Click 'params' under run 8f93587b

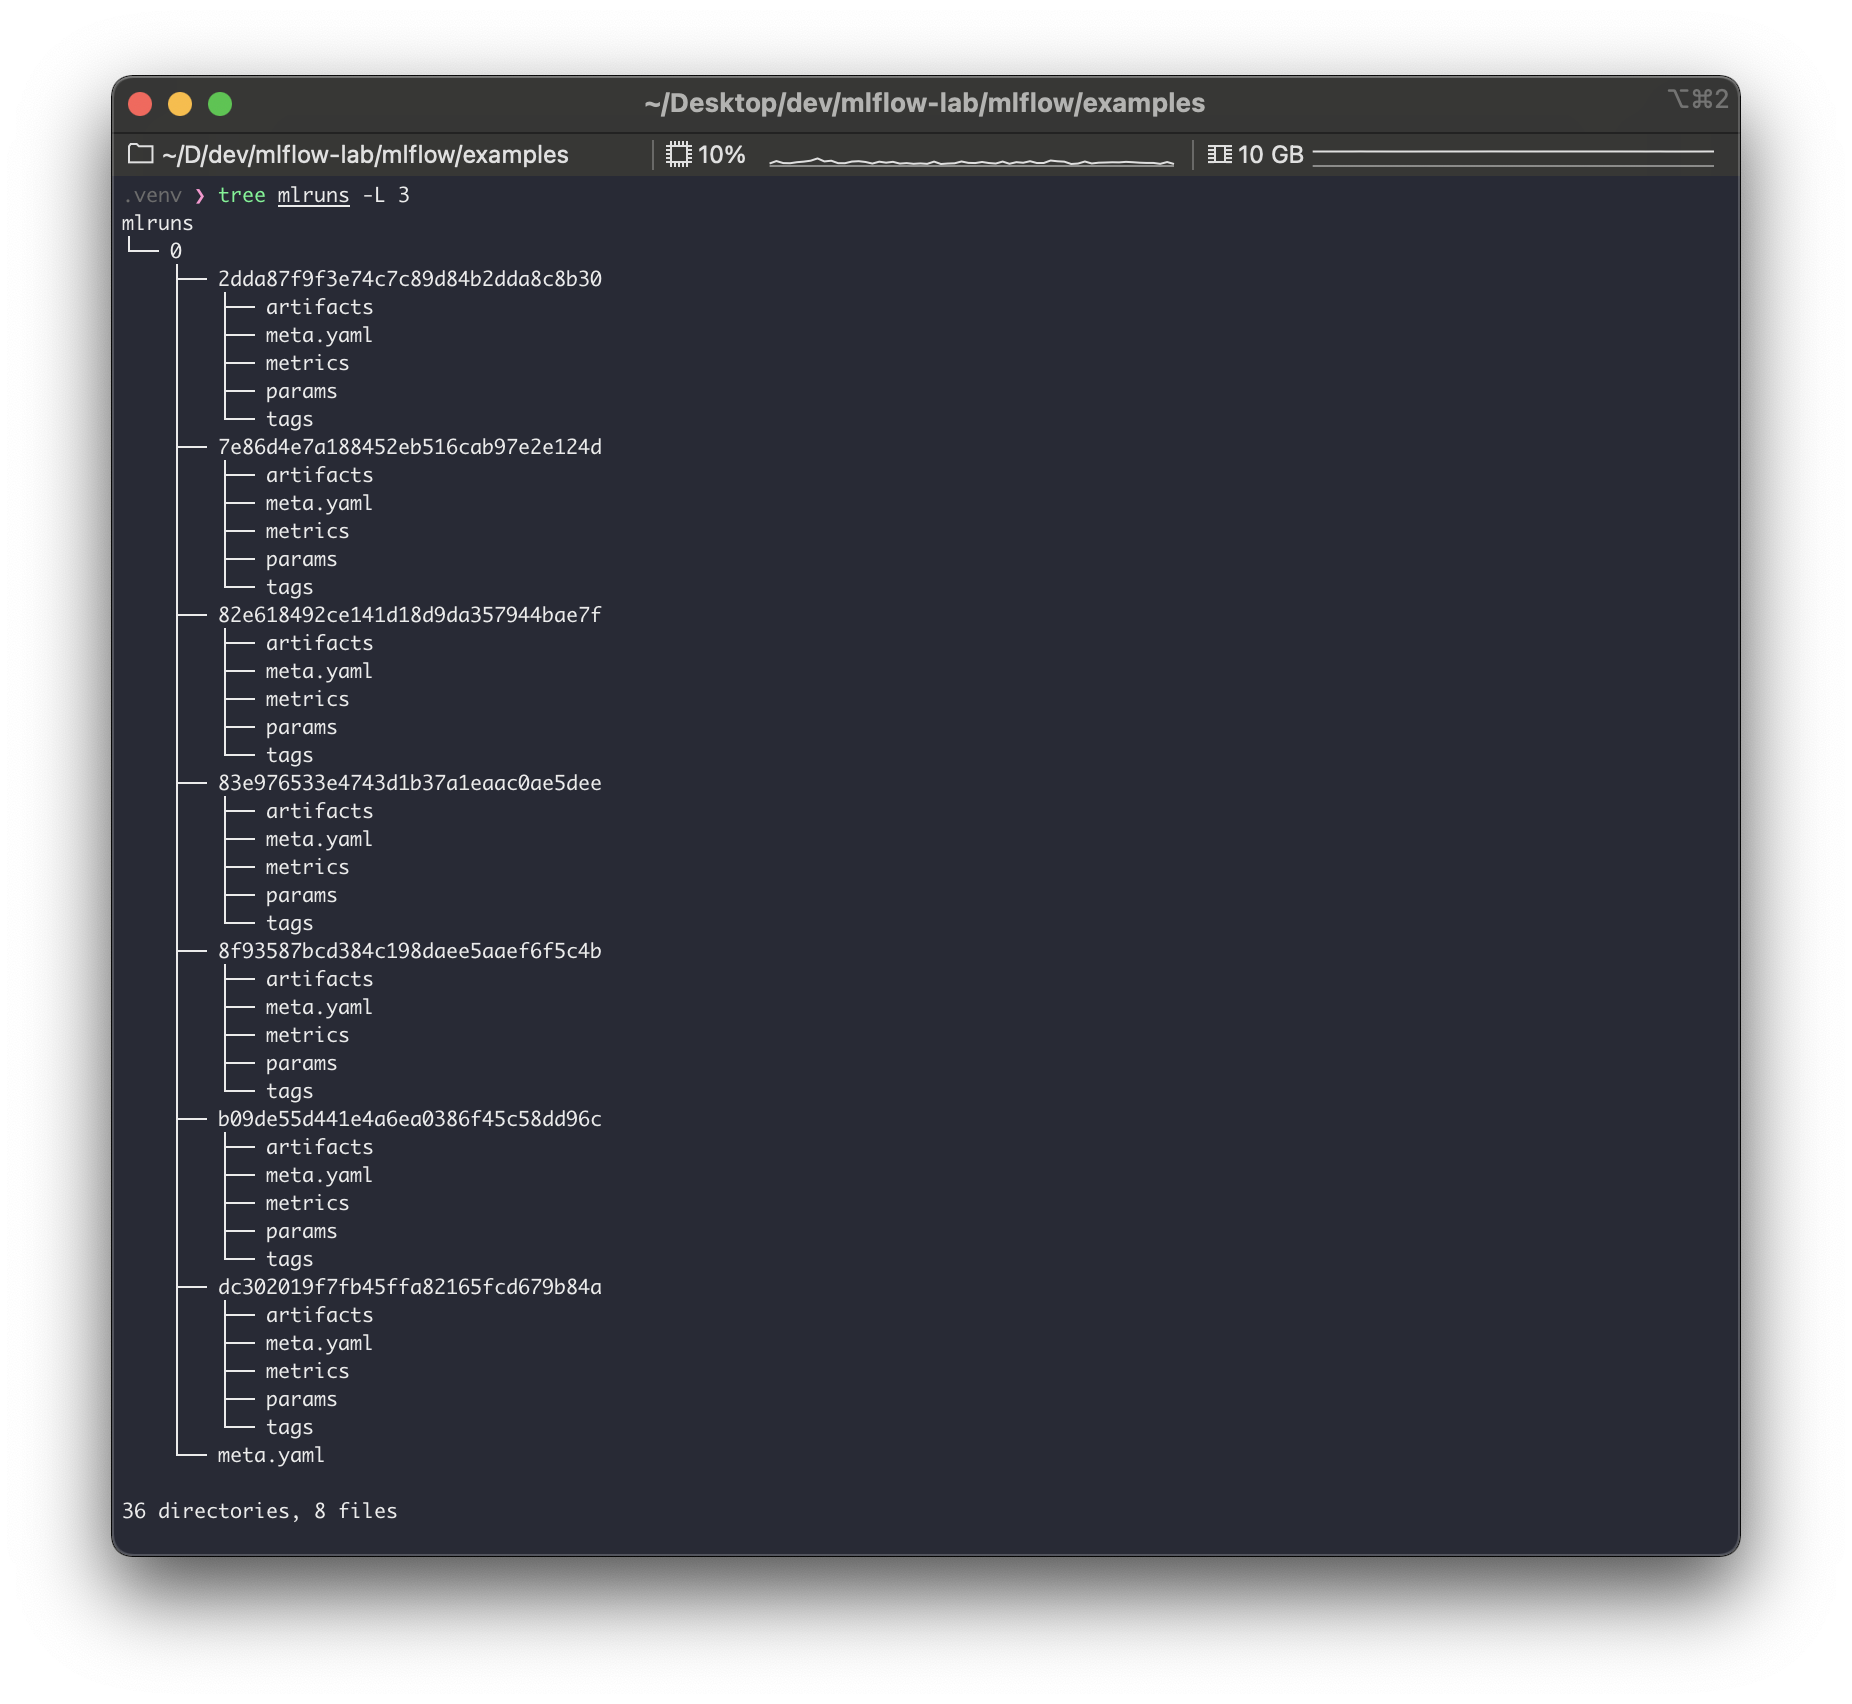[x=301, y=1063]
